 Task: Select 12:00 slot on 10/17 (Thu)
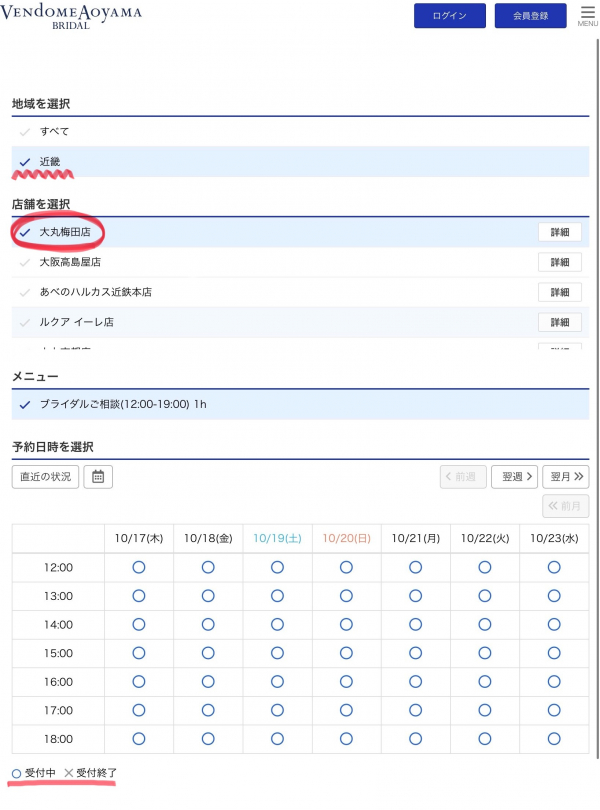coord(139,567)
